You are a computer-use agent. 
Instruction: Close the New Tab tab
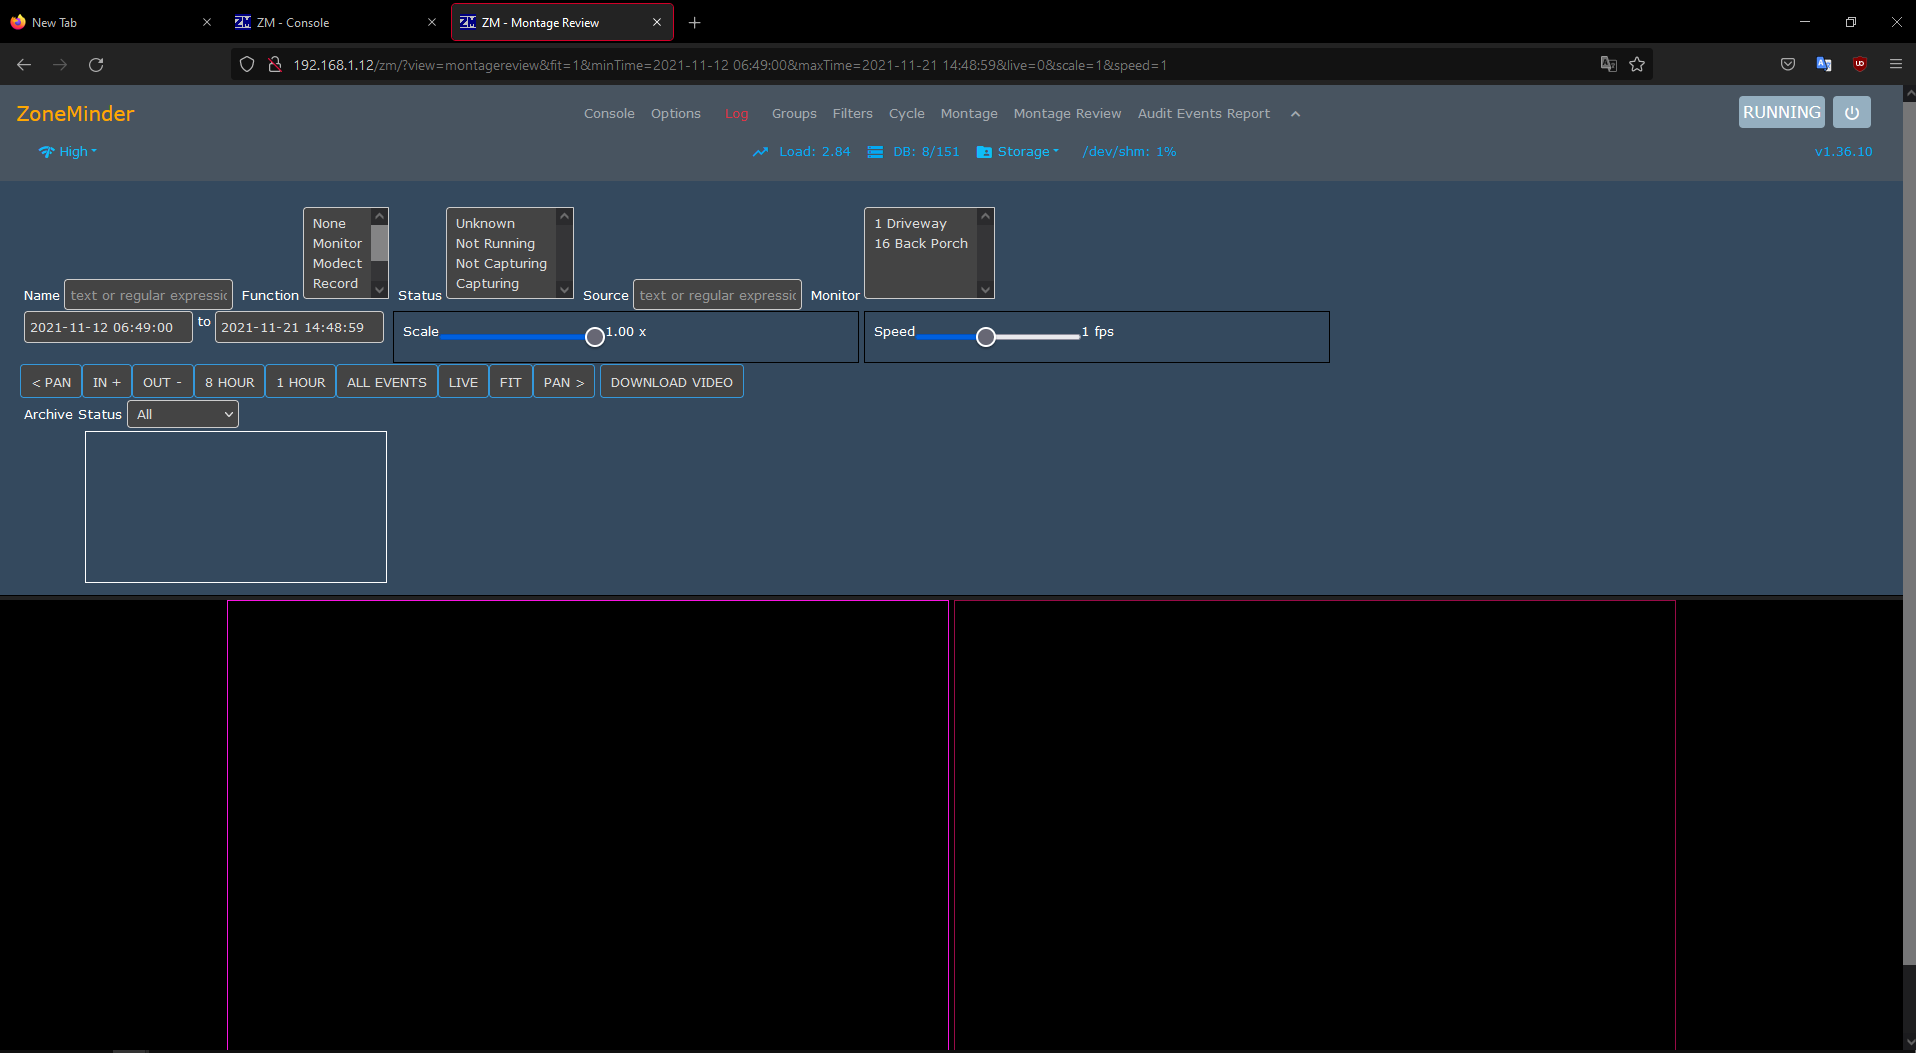(x=207, y=23)
